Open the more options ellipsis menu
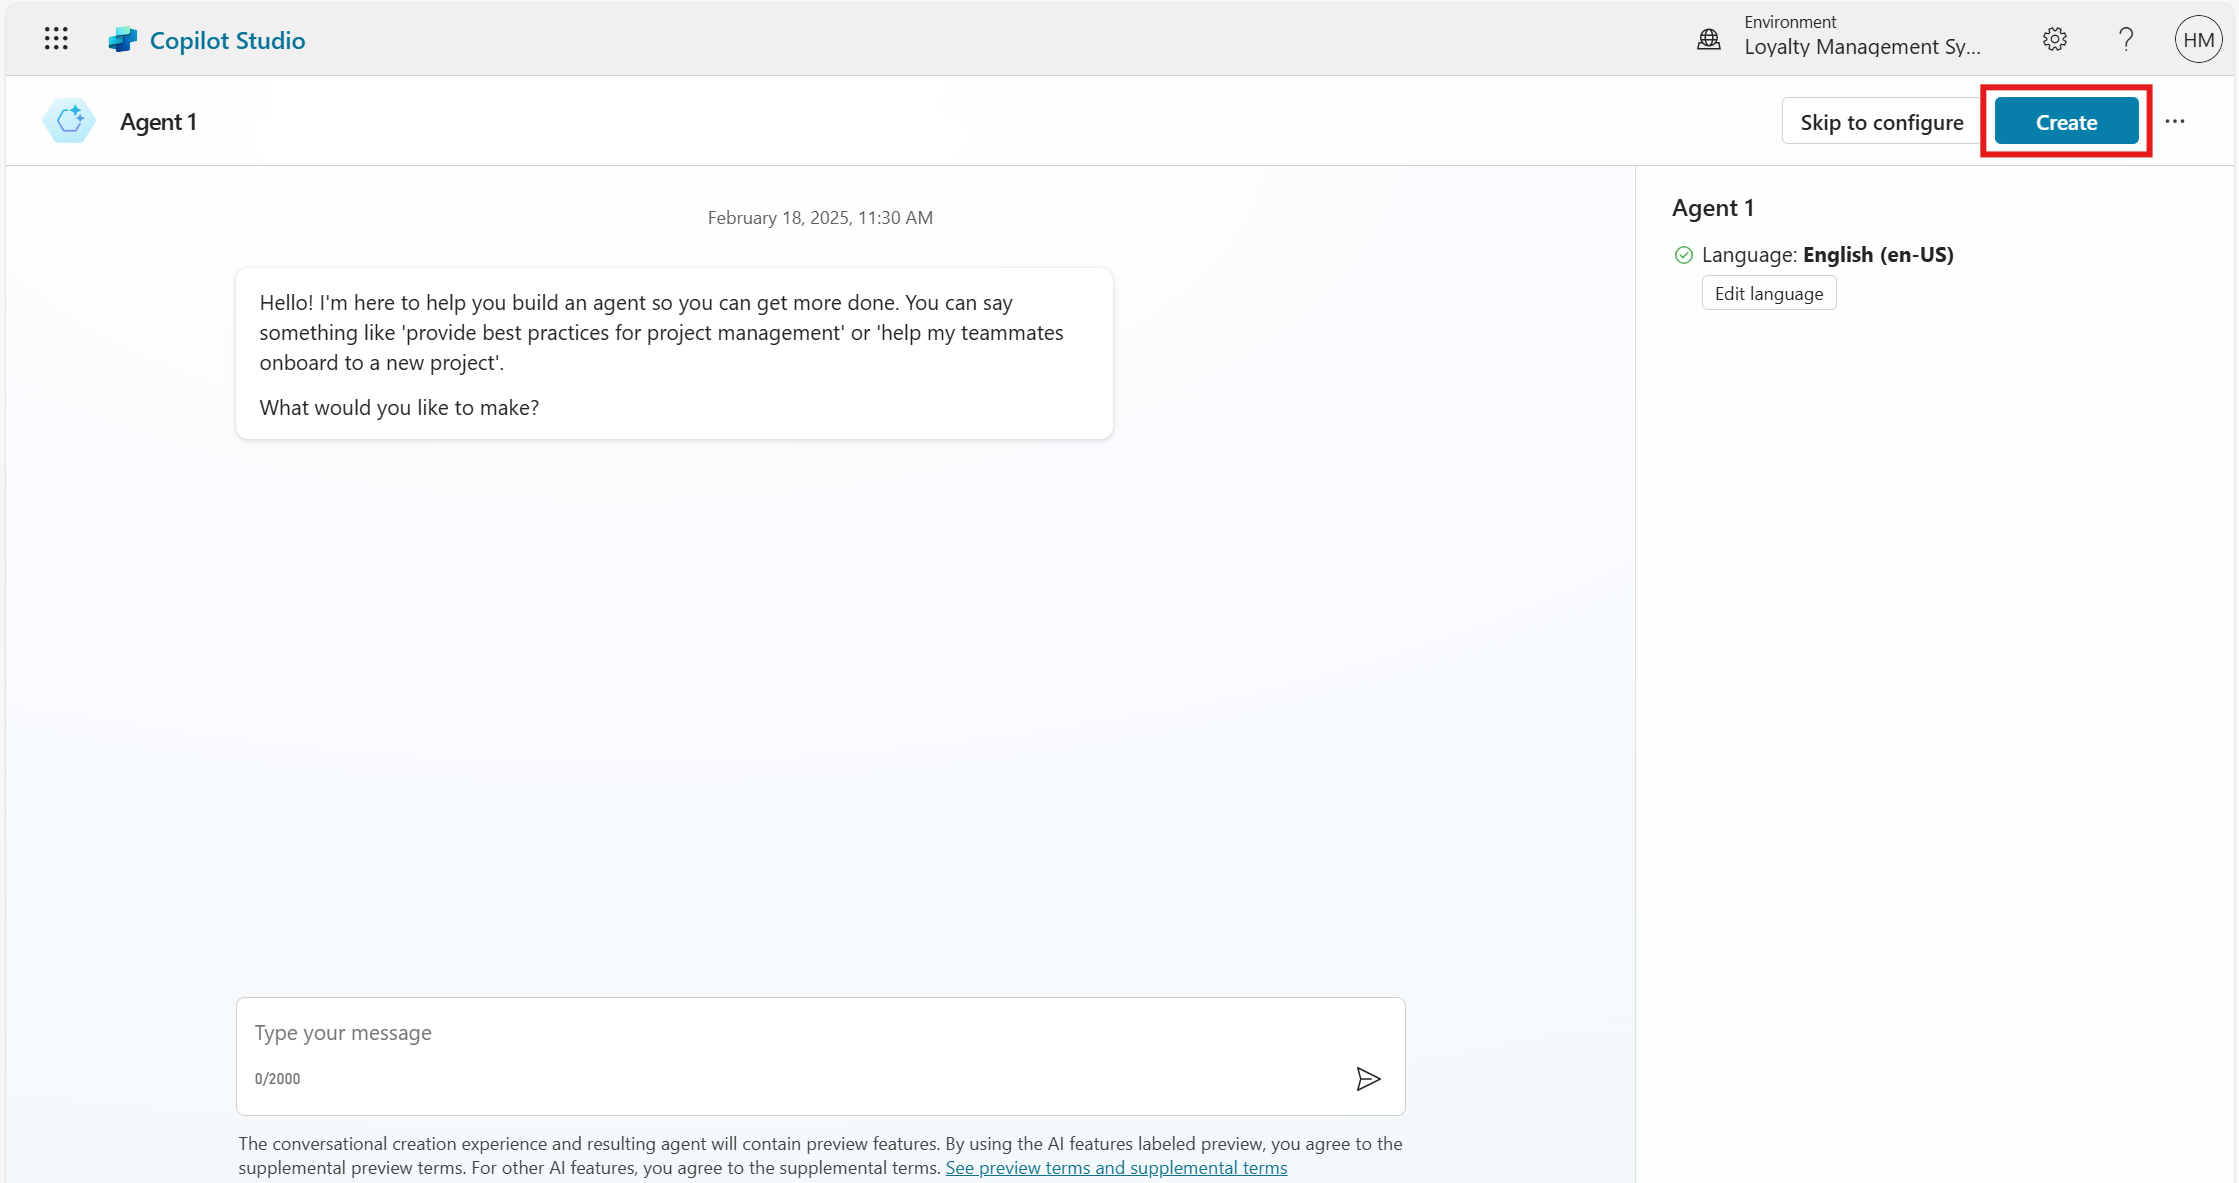Image resolution: width=2239 pixels, height=1183 pixels. [x=2175, y=121]
